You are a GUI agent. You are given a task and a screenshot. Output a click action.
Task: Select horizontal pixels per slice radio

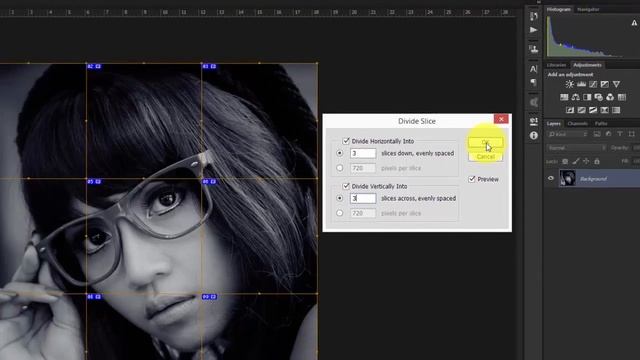340,168
